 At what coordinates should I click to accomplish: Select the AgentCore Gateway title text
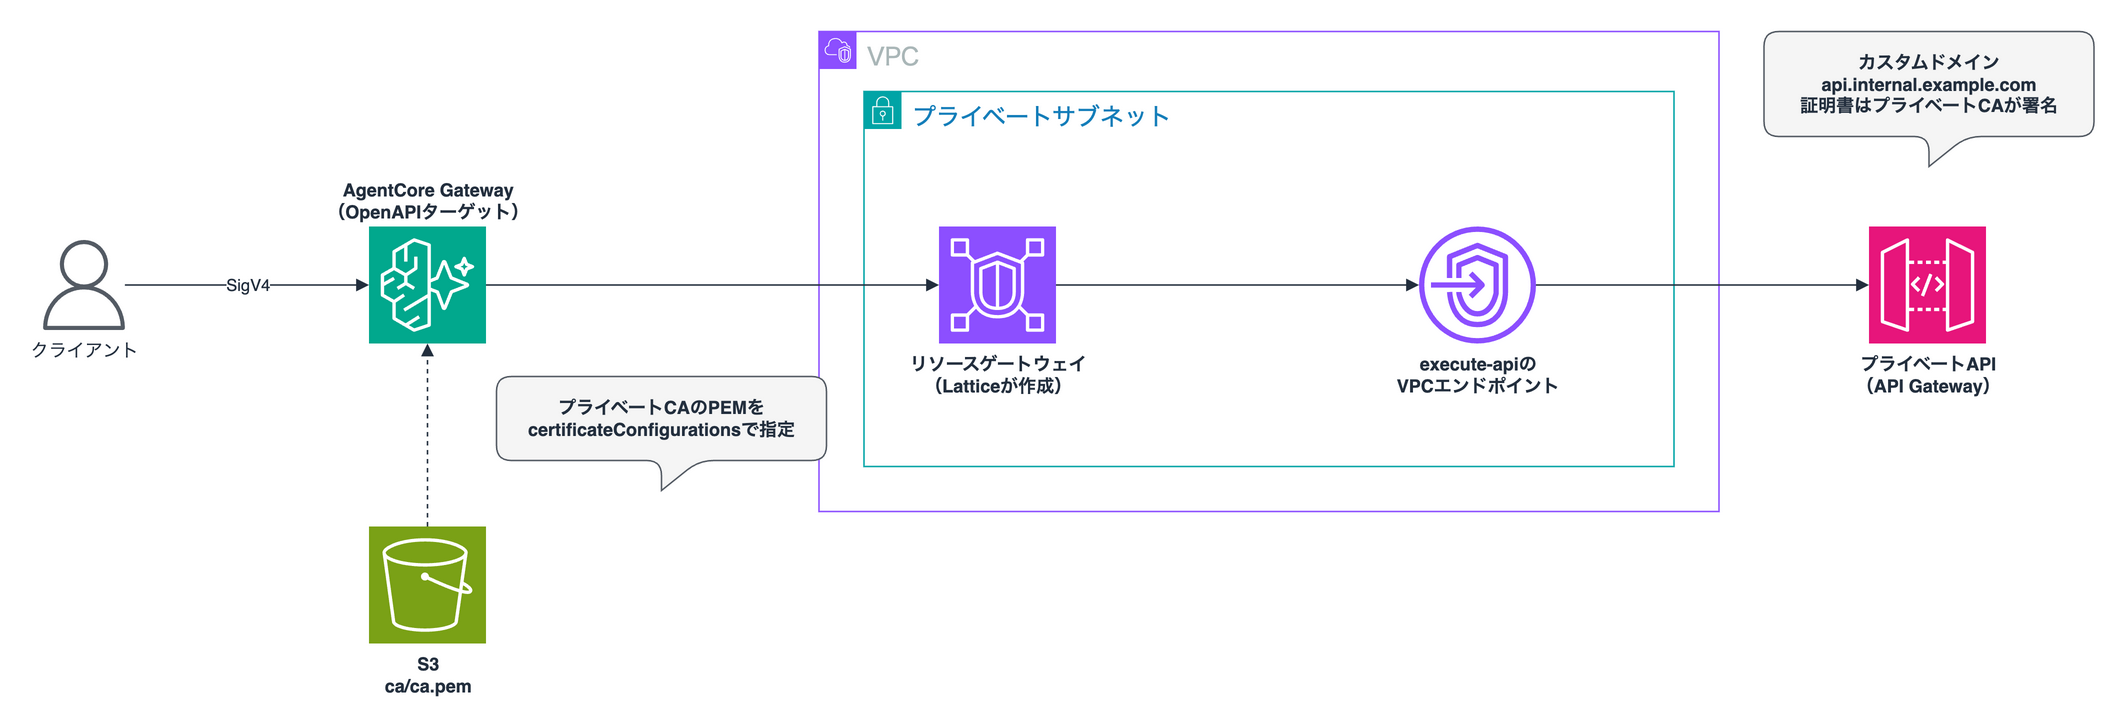click(428, 201)
